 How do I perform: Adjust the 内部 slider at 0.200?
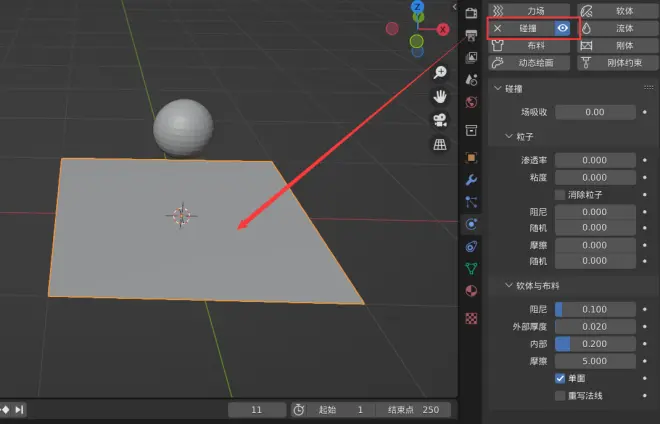[595, 344]
